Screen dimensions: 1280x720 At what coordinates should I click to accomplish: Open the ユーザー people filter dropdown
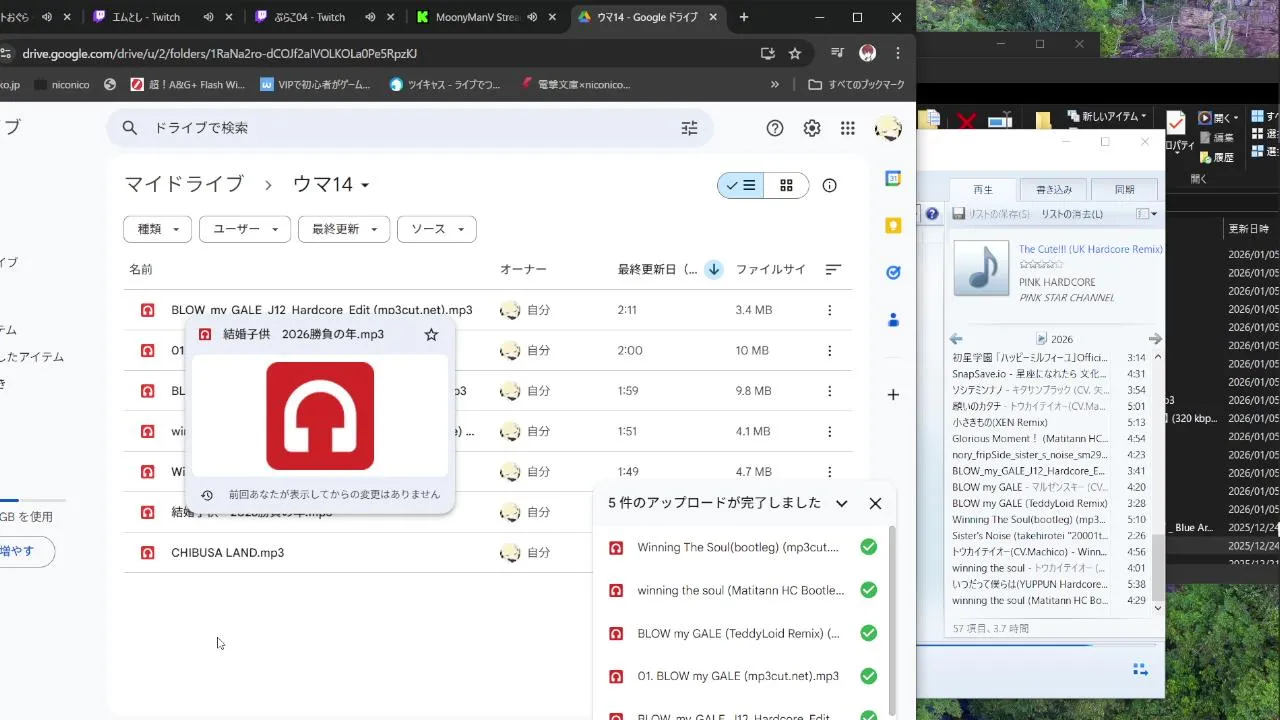[245, 229]
